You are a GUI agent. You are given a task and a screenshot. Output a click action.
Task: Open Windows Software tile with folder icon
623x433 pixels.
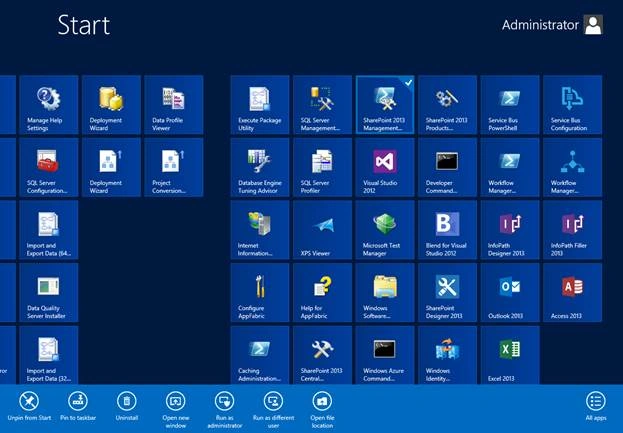(x=385, y=292)
